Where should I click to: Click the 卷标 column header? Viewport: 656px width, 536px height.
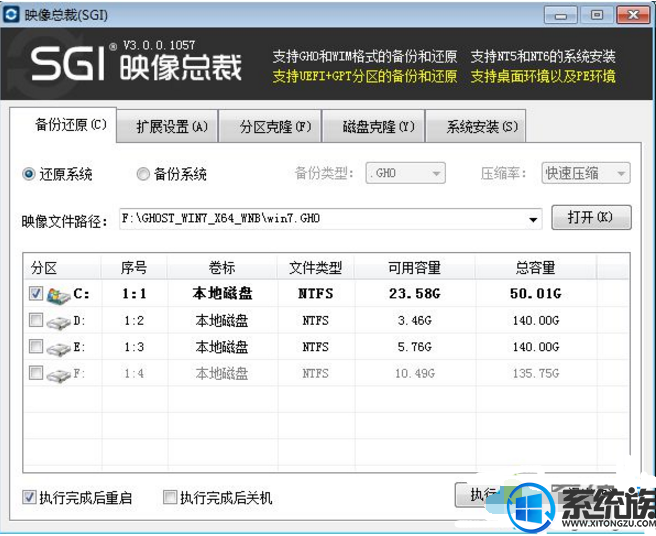(x=222, y=267)
